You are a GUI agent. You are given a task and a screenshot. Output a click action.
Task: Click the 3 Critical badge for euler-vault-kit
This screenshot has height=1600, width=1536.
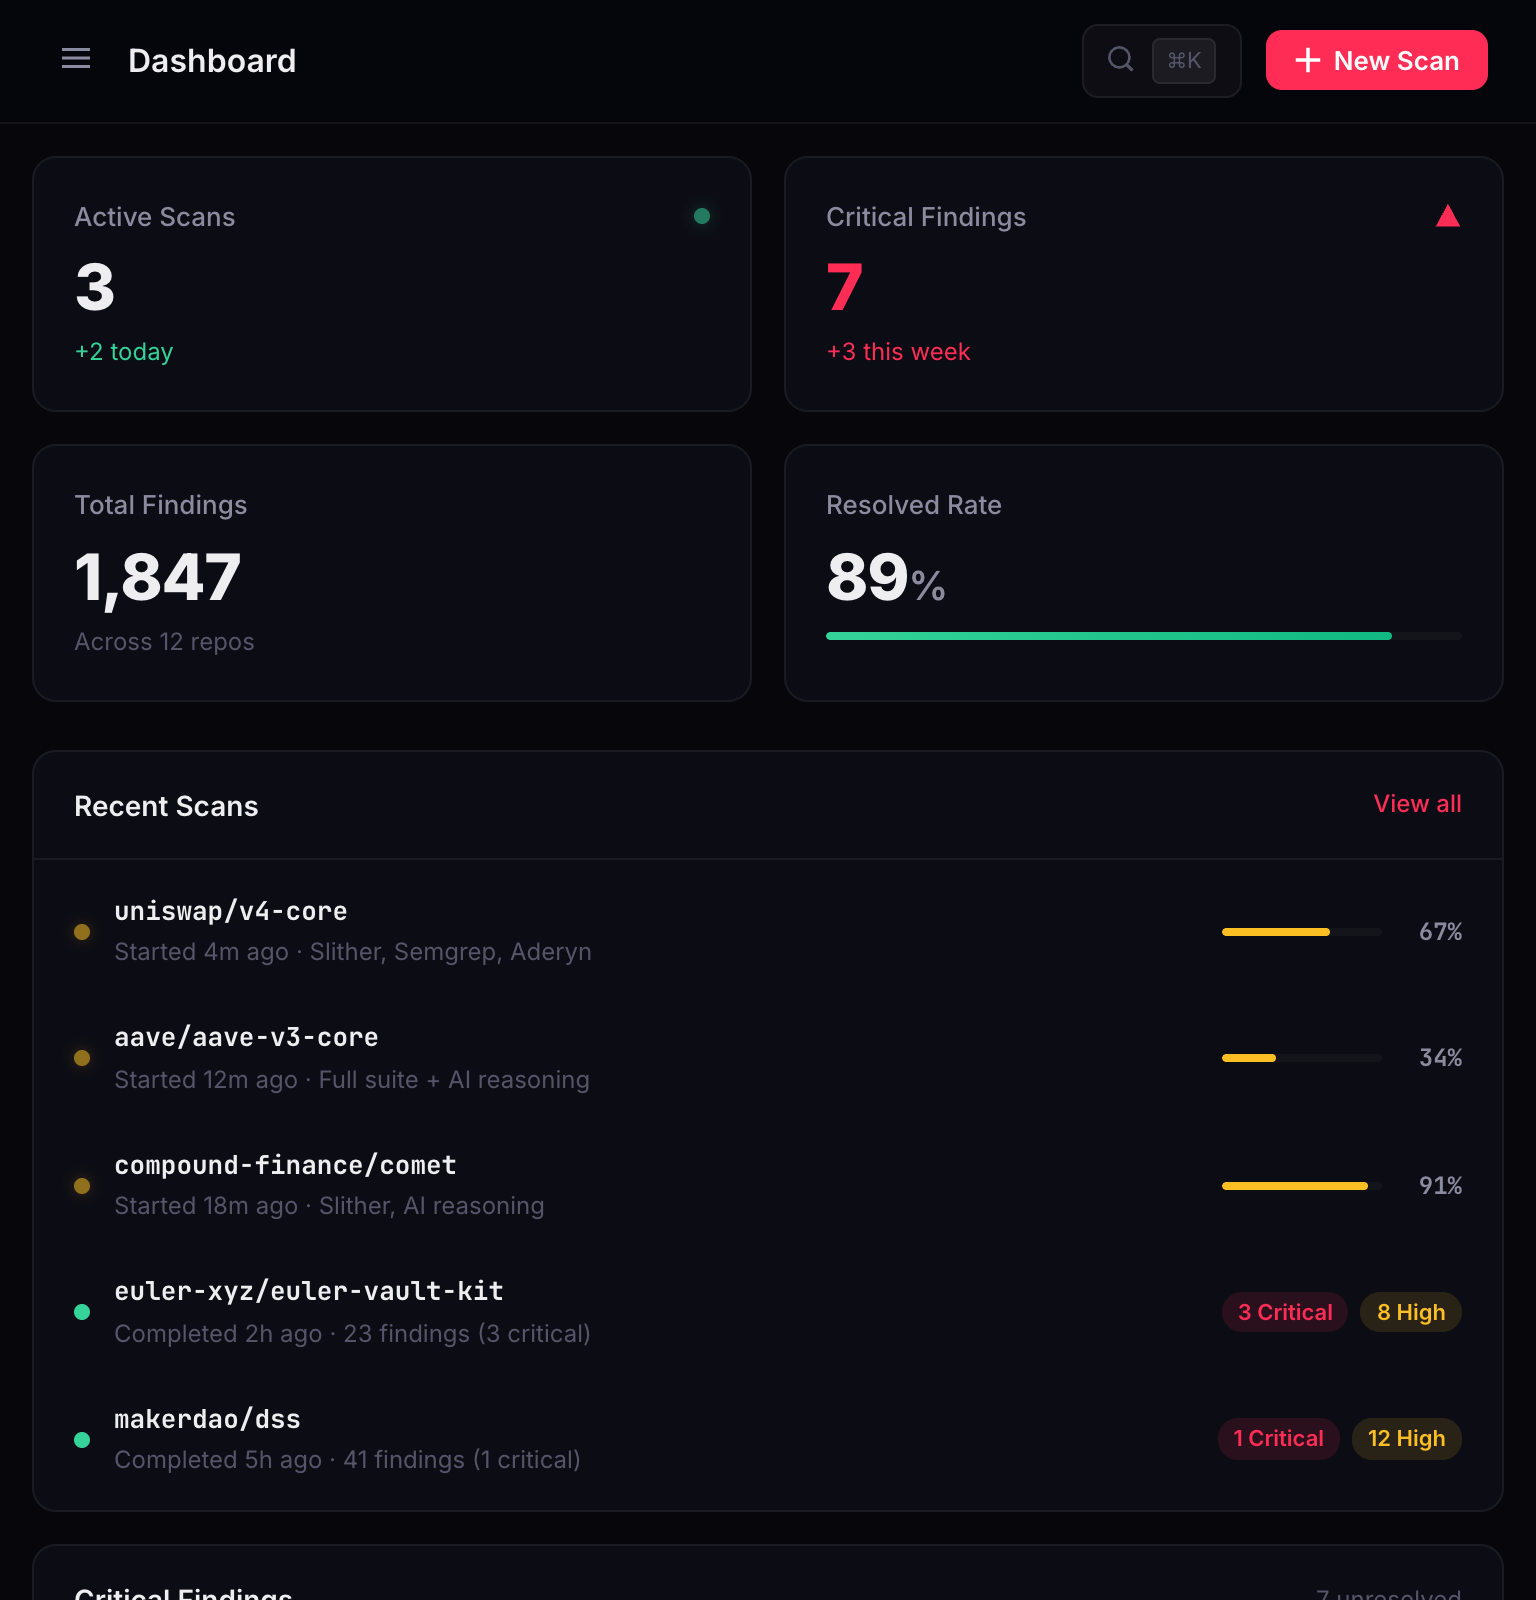point(1284,1312)
